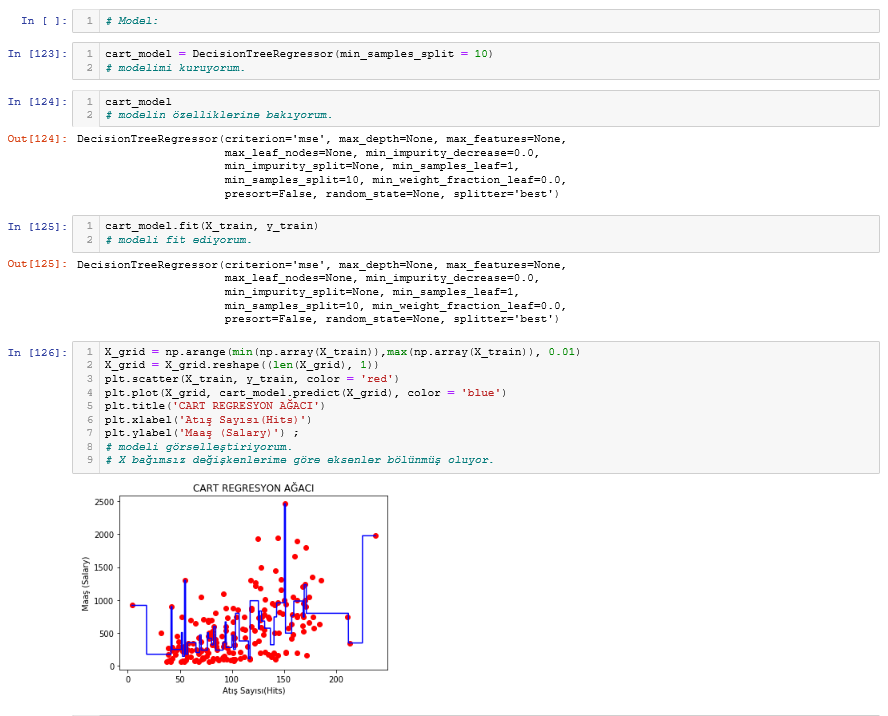The image size is (888, 716).
Task: Click the 'X_grid = np.arange(' code line
Action: pyautogui.click(x=343, y=352)
